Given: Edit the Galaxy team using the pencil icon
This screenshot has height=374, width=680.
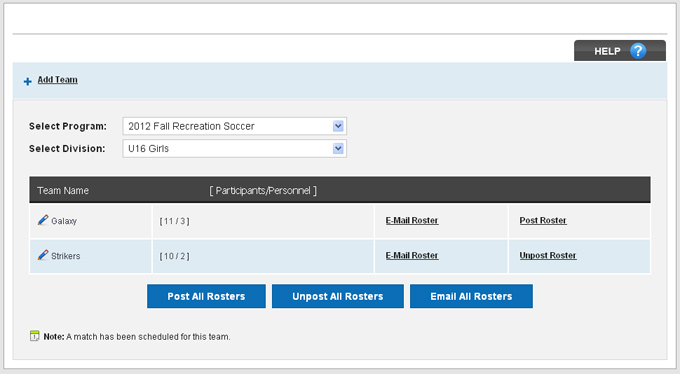Looking at the screenshot, I should point(43,220).
